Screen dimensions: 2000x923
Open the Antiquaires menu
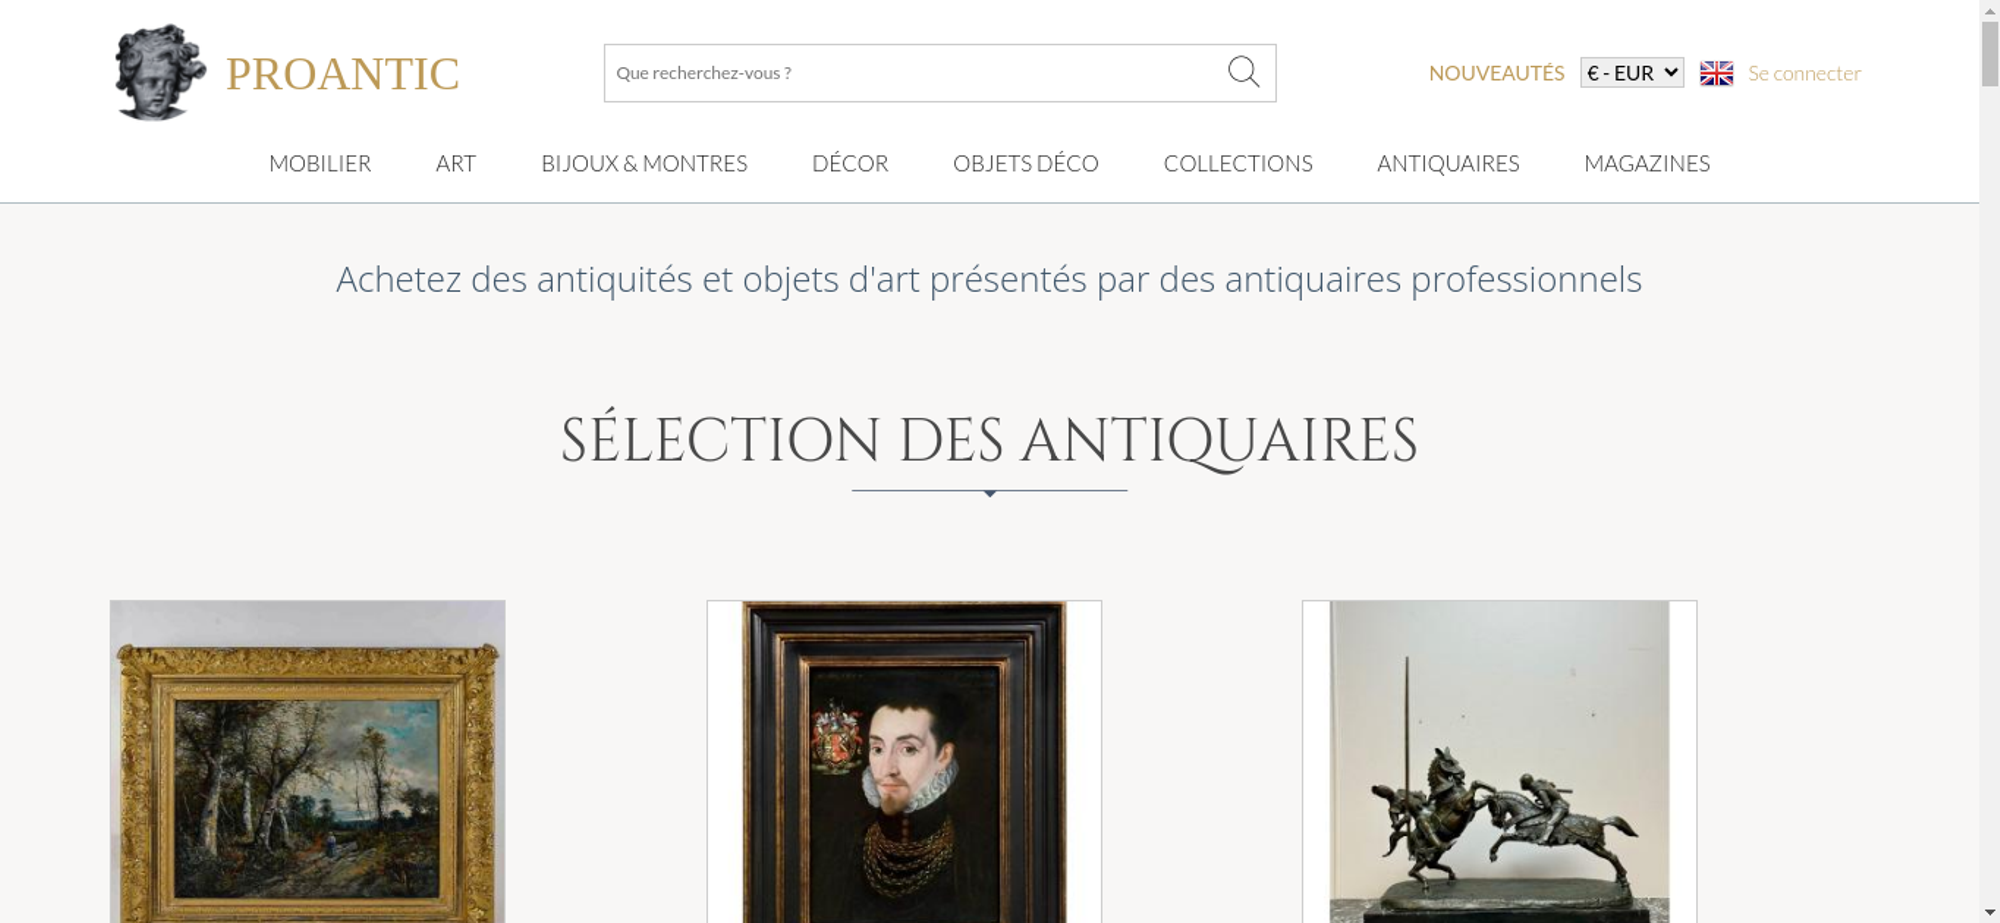[x=1448, y=163]
